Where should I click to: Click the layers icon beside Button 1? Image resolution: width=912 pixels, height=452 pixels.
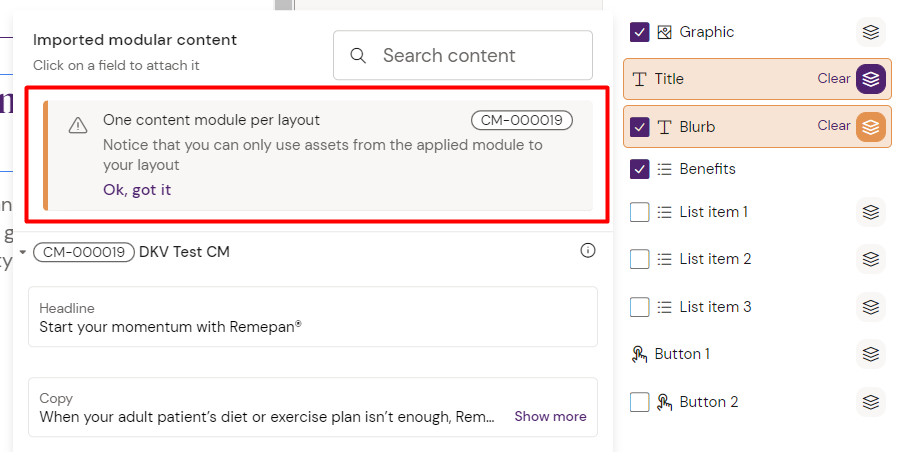tap(871, 354)
